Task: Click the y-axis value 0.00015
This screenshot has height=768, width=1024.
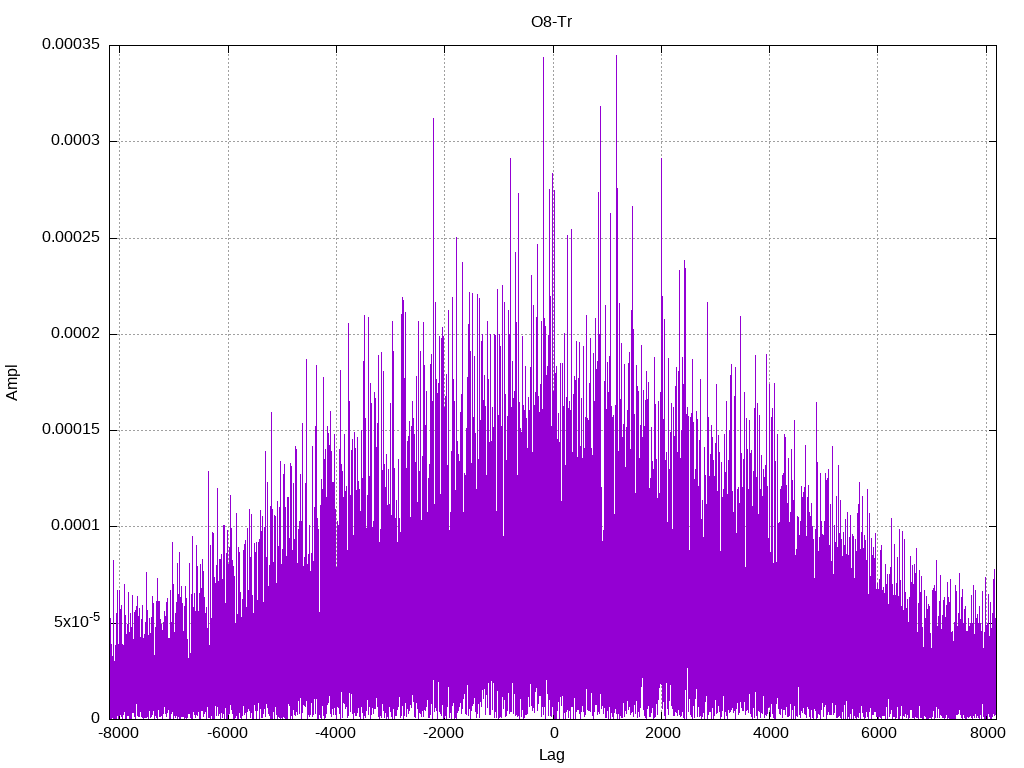Action: click(71, 429)
